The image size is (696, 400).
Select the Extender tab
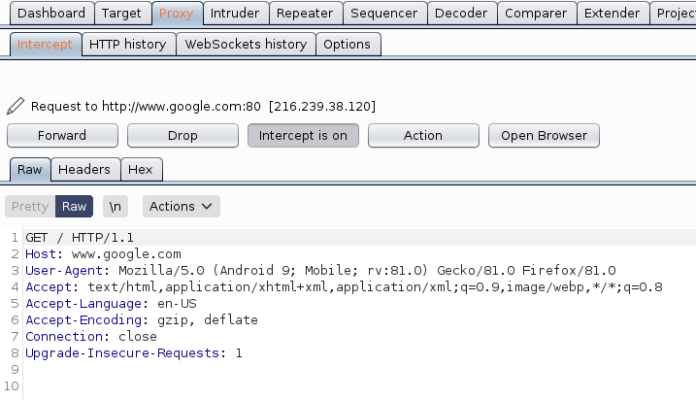tap(612, 13)
